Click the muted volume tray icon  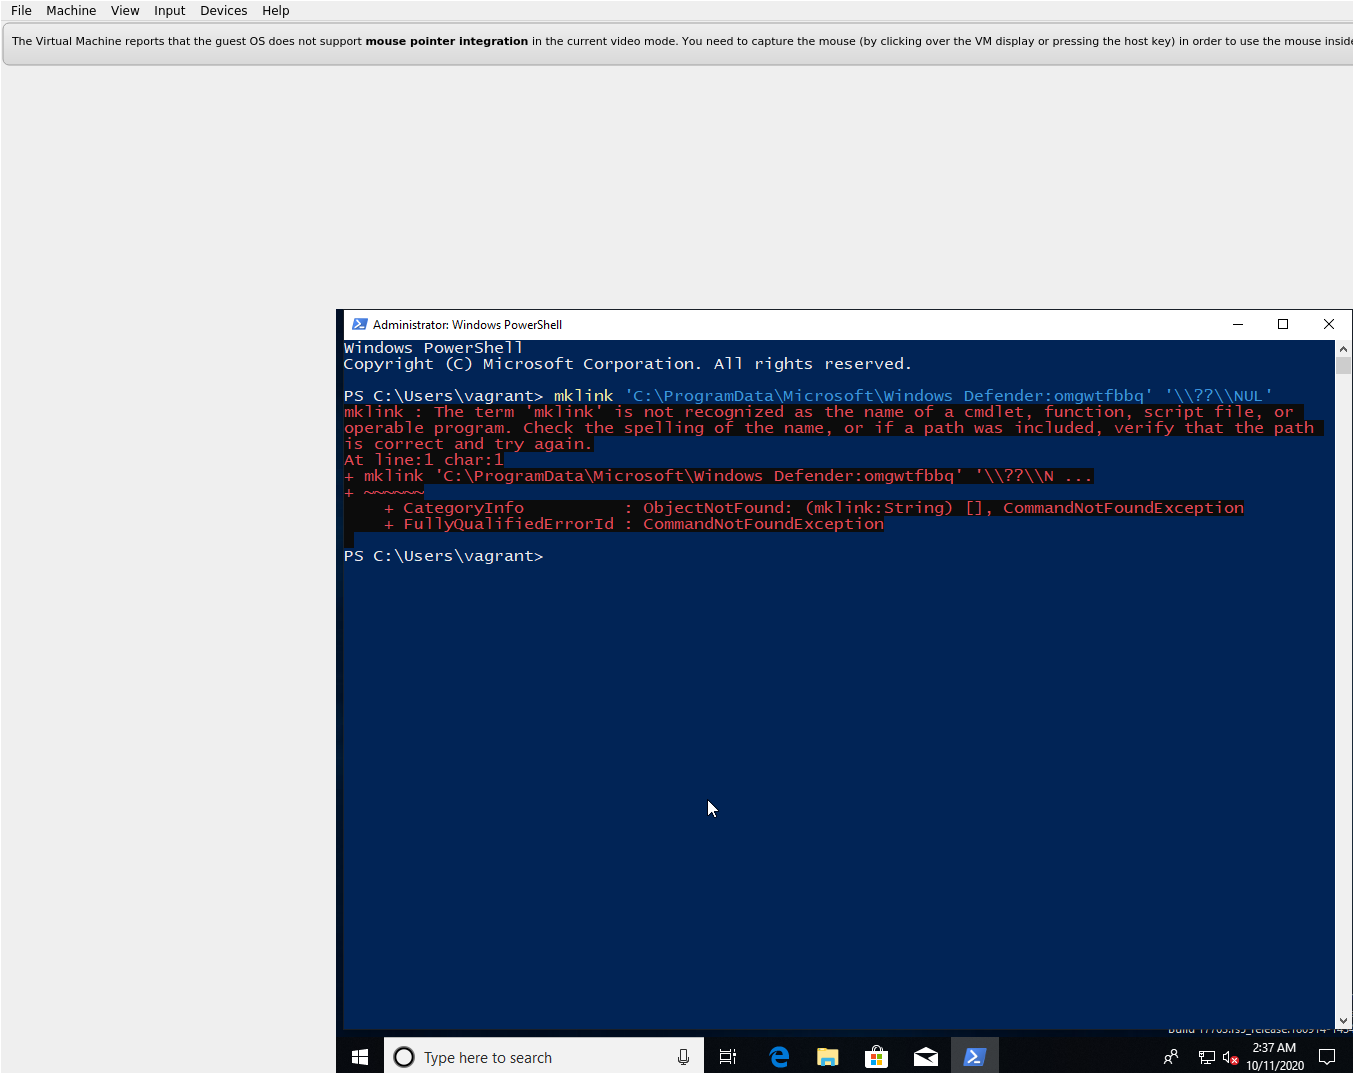(x=1231, y=1057)
